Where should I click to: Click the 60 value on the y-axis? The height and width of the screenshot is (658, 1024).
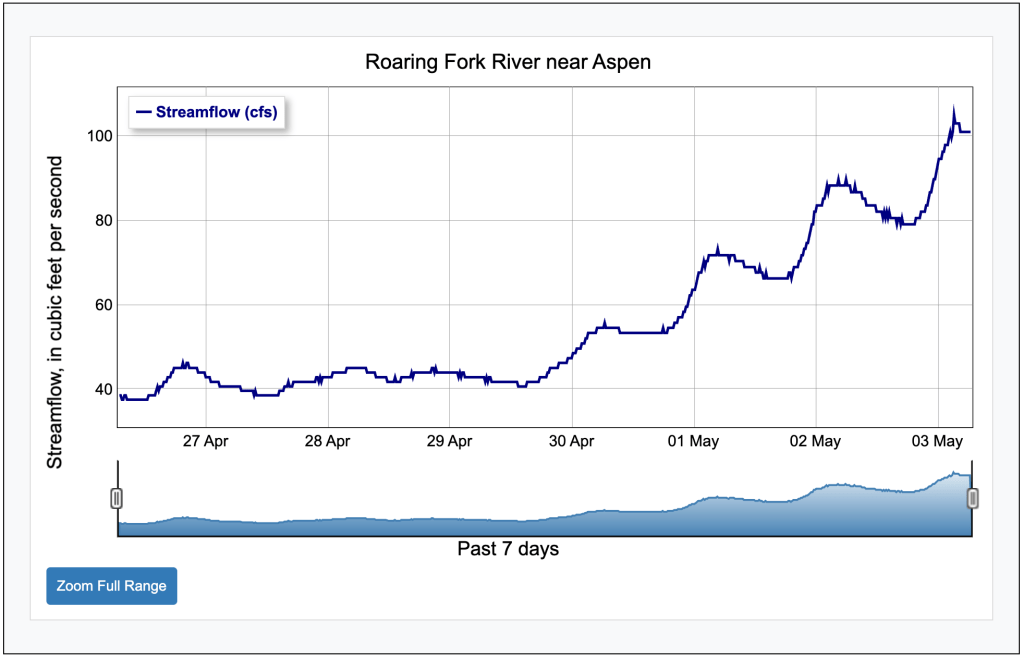[x=101, y=305]
